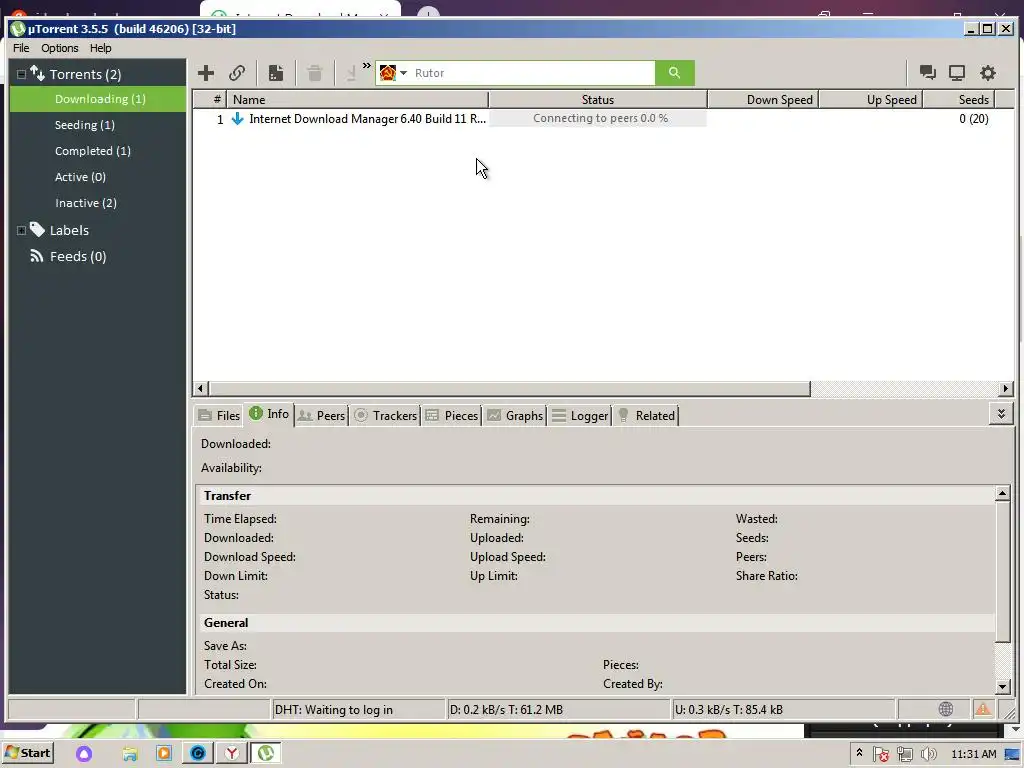The image size is (1024, 768).
Task: Expand the Labels tree node
Action: point(21,231)
